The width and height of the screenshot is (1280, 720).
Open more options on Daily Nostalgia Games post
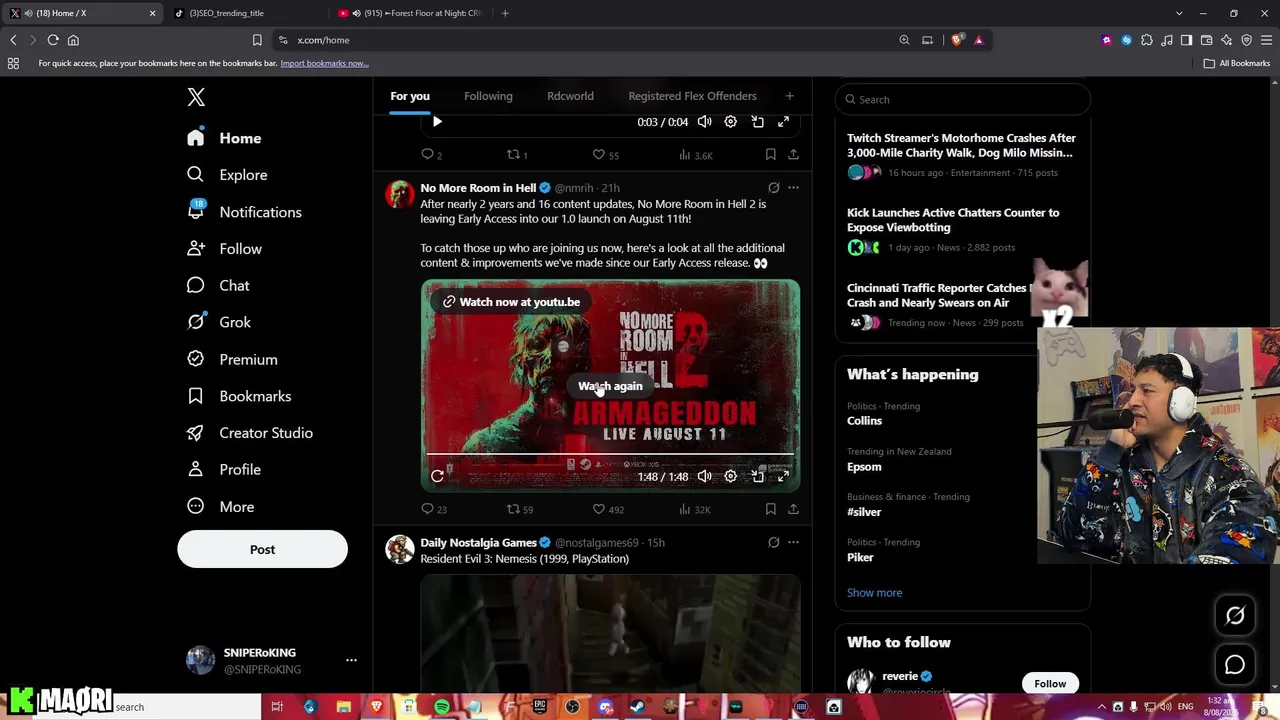tap(793, 543)
